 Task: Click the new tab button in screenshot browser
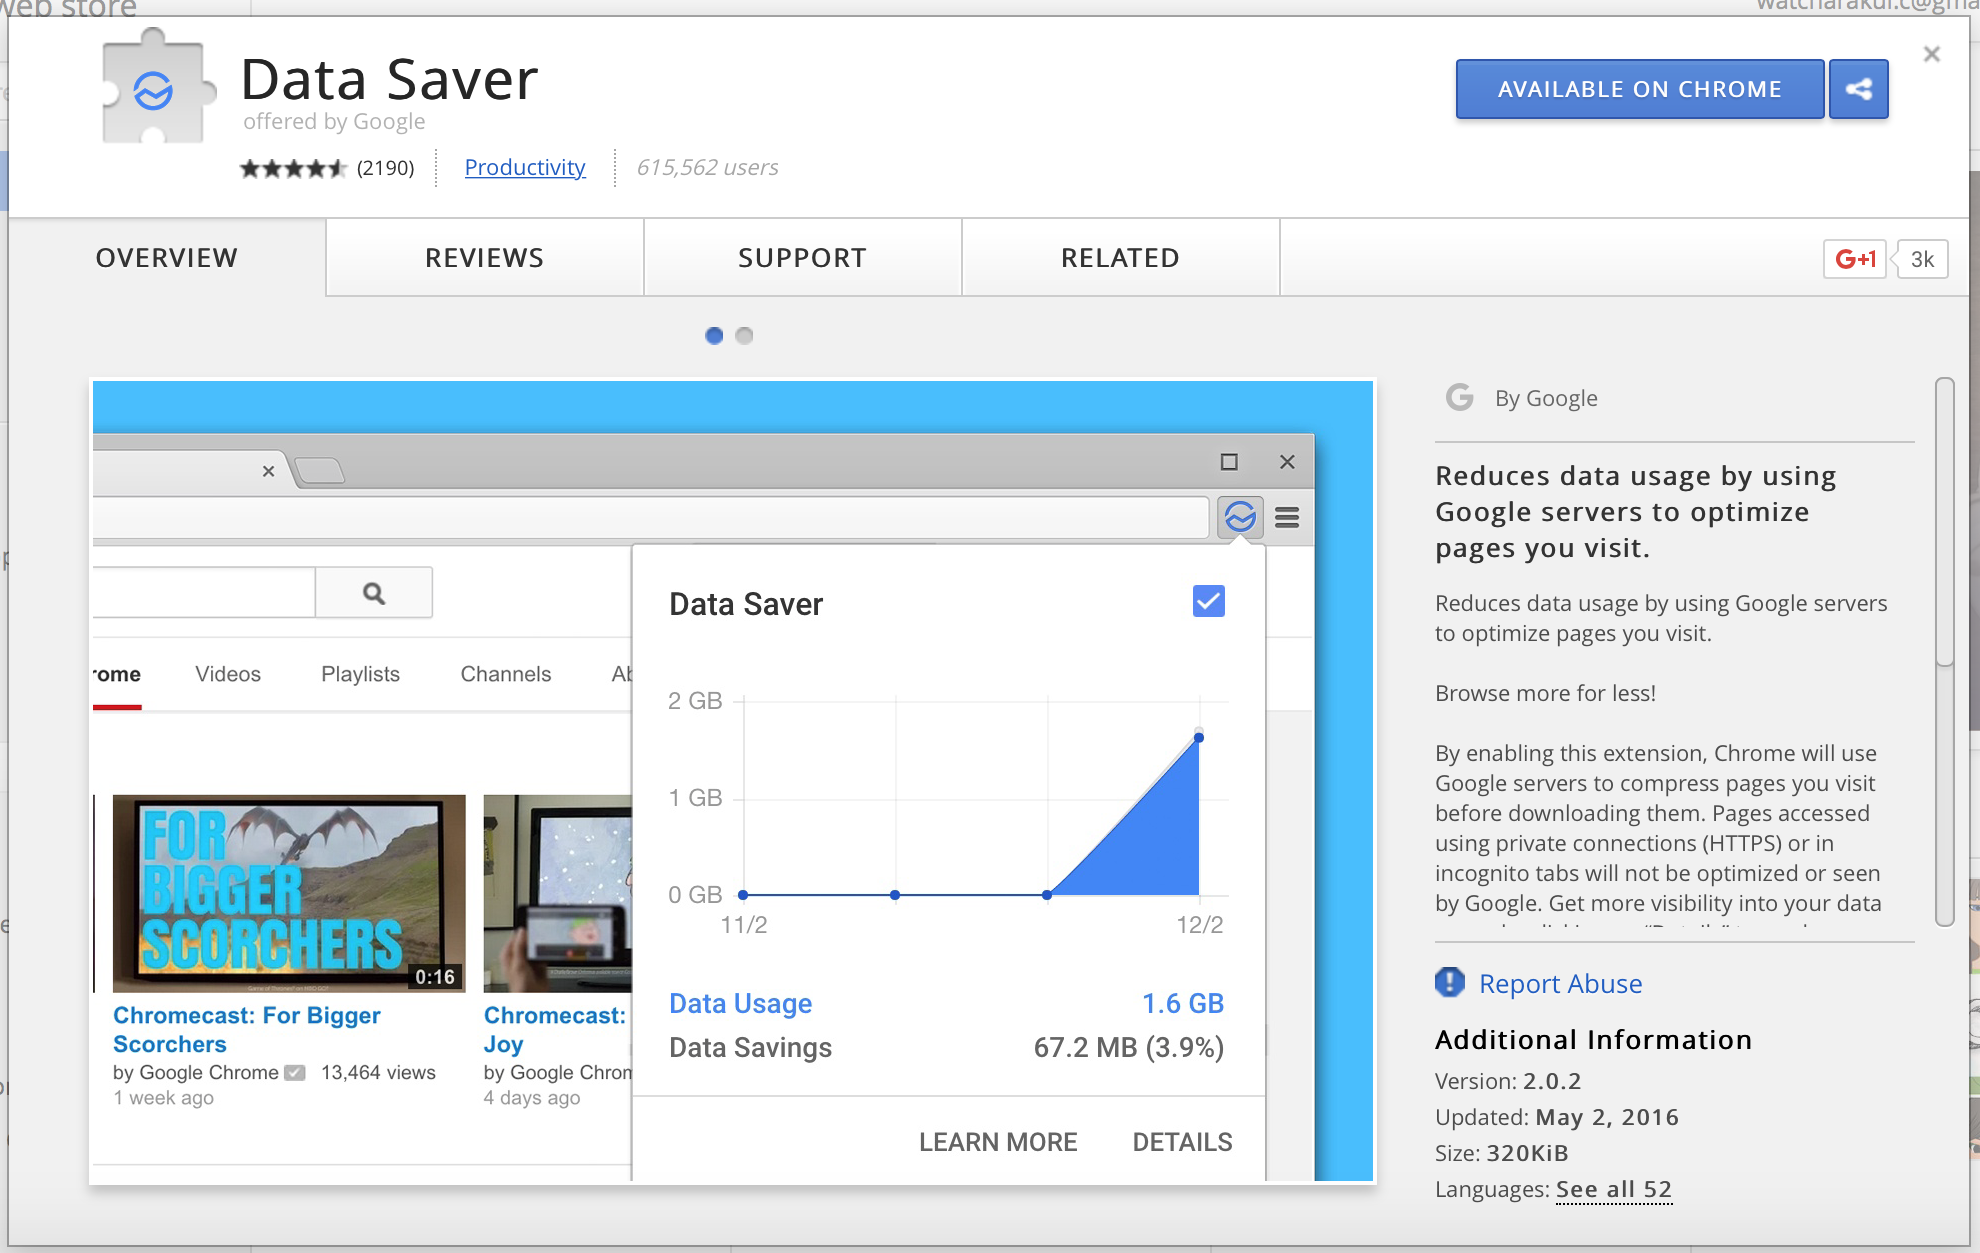coord(320,470)
